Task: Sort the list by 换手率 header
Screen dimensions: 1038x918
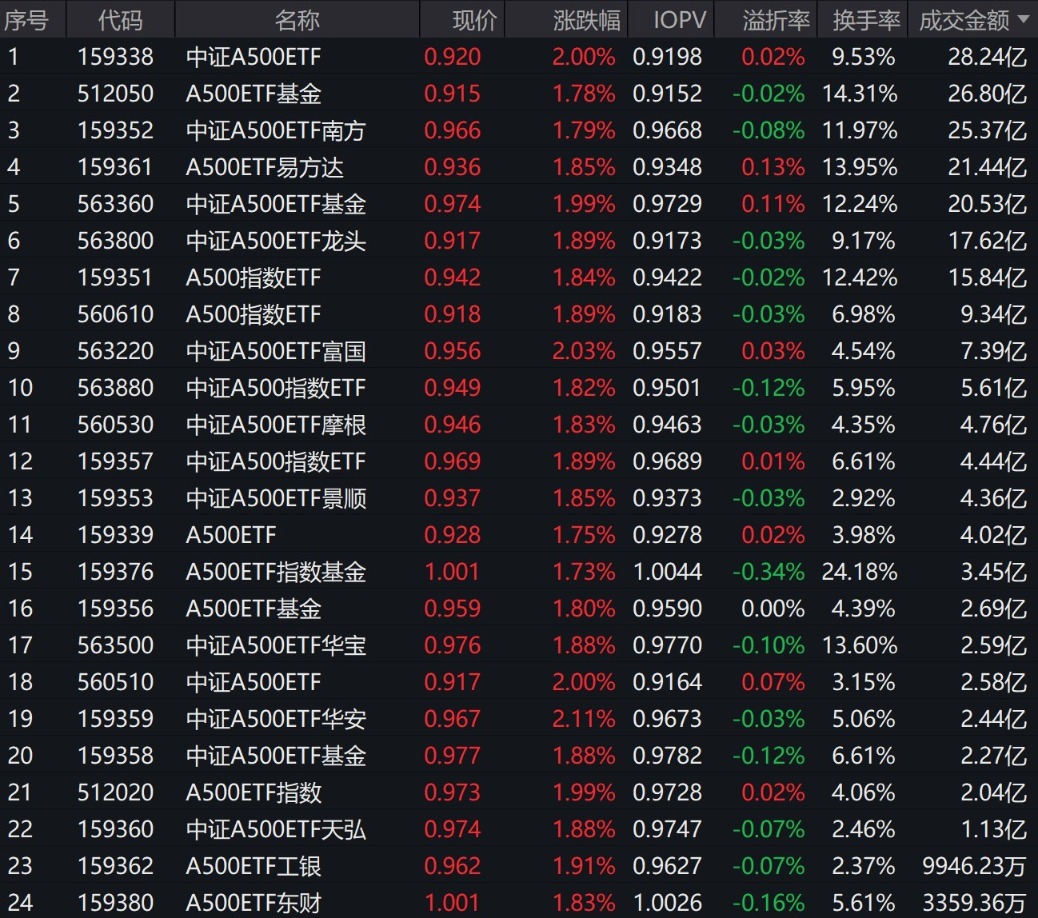Action: click(x=864, y=20)
